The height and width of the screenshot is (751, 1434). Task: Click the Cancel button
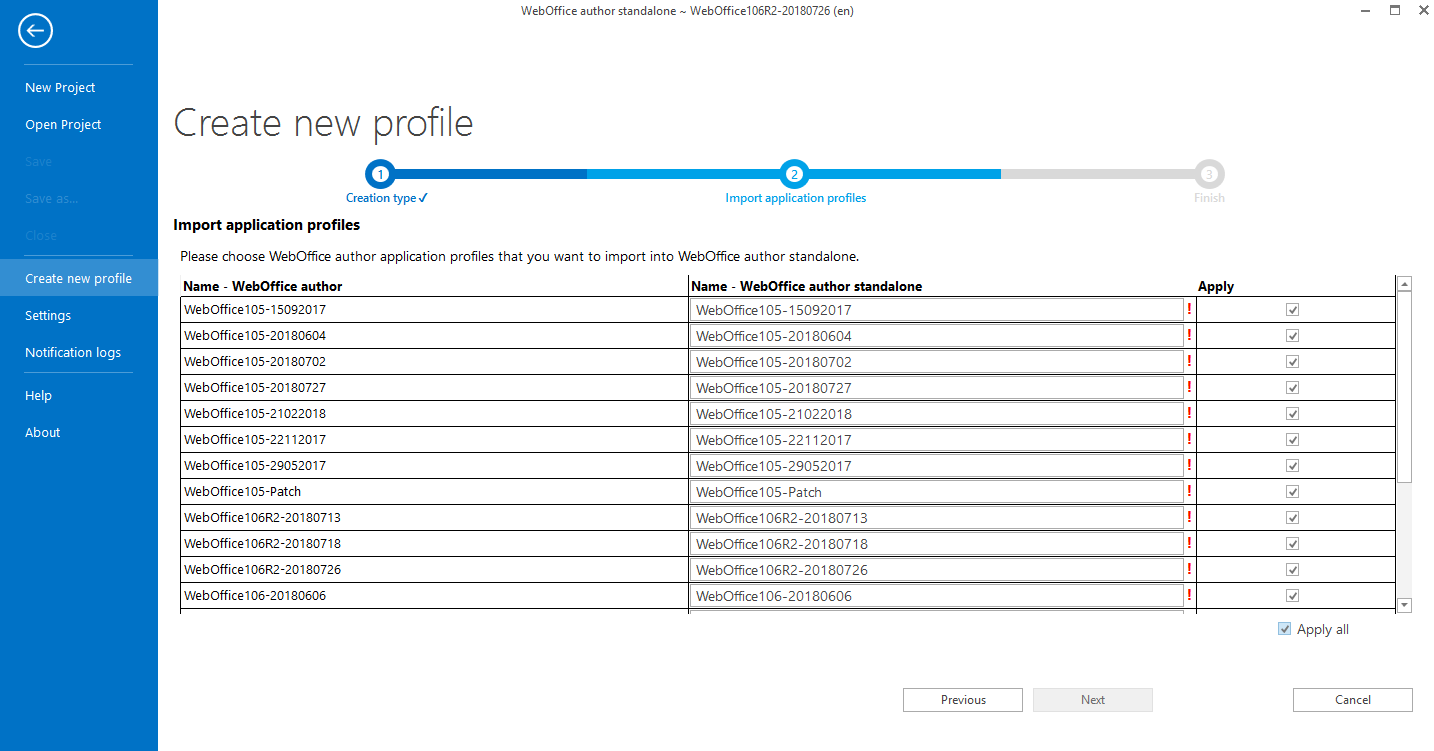1352,699
